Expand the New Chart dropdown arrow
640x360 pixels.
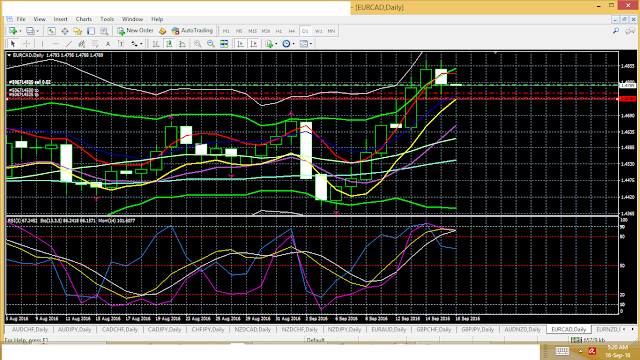[19, 31]
